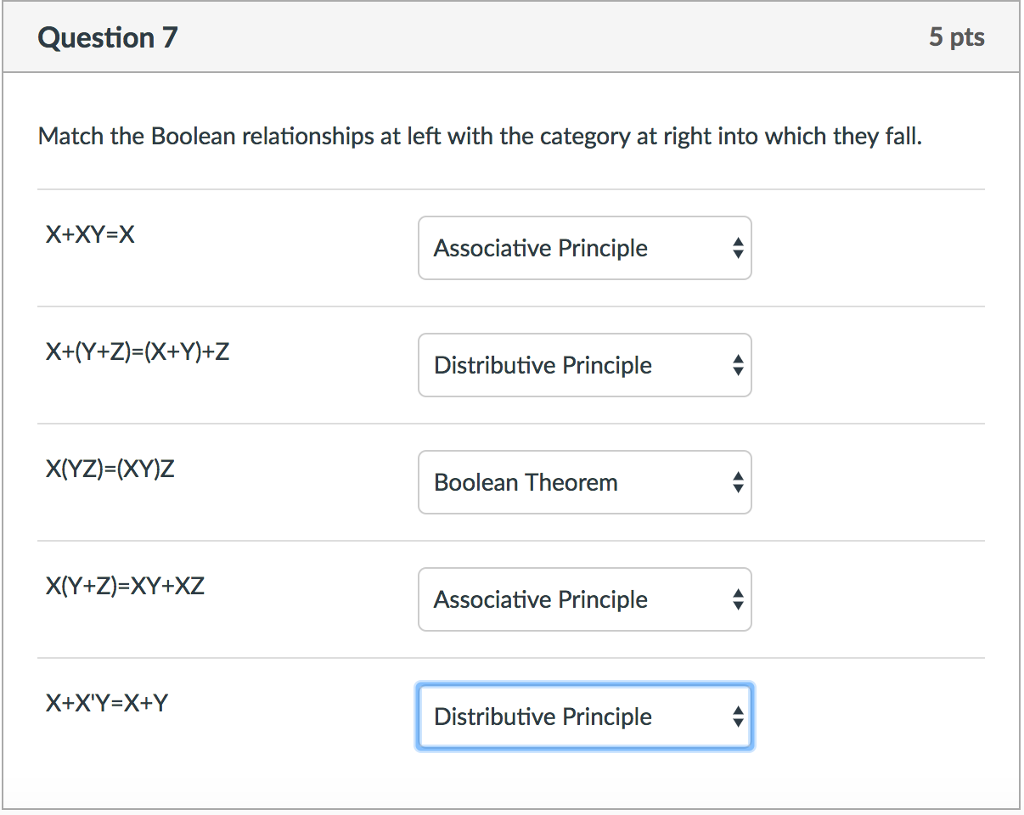
Task: Click the arrow icon beside Associative Principle for X(Y+Z)=XY+XZ
Action: [x=737, y=599]
